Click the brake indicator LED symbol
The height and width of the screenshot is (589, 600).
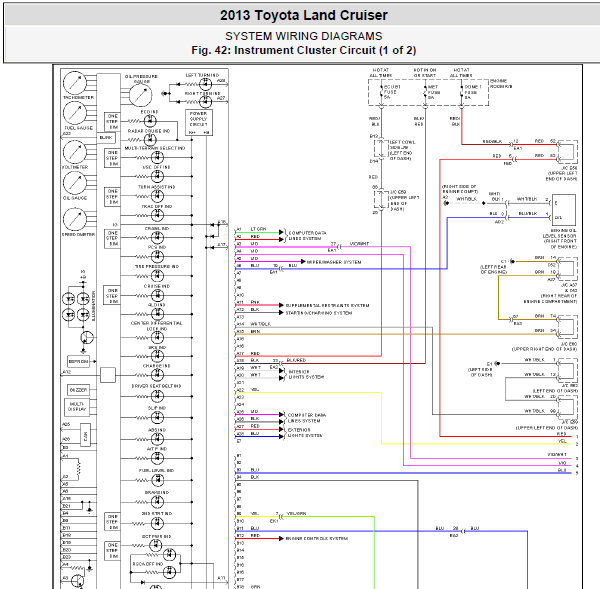point(157,502)
